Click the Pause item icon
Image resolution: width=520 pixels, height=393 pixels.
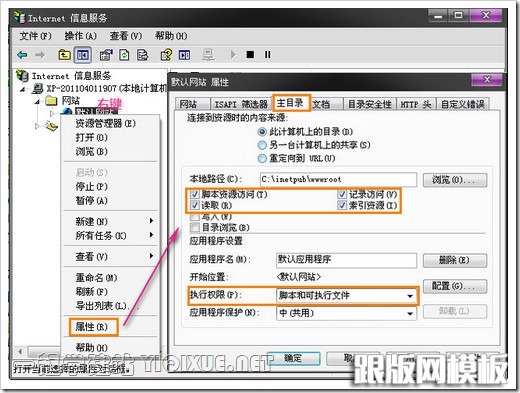coord(268,54)
